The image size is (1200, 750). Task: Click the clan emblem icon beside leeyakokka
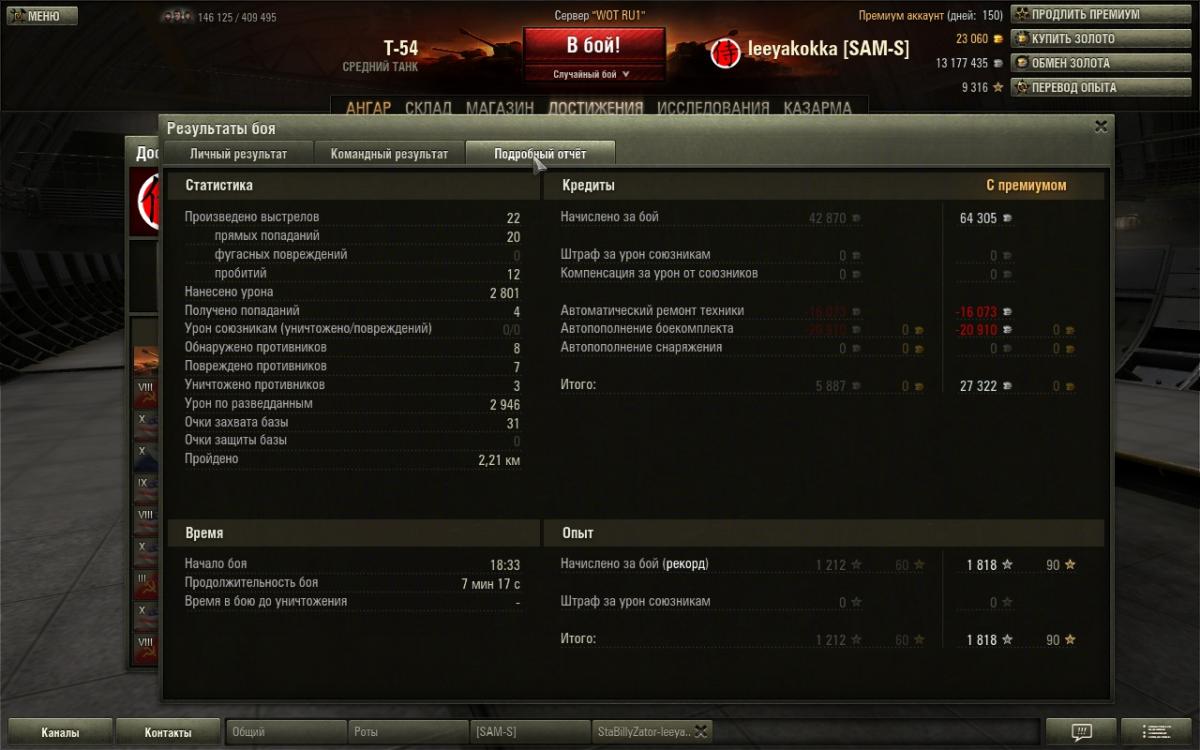[x=725, y=52]
